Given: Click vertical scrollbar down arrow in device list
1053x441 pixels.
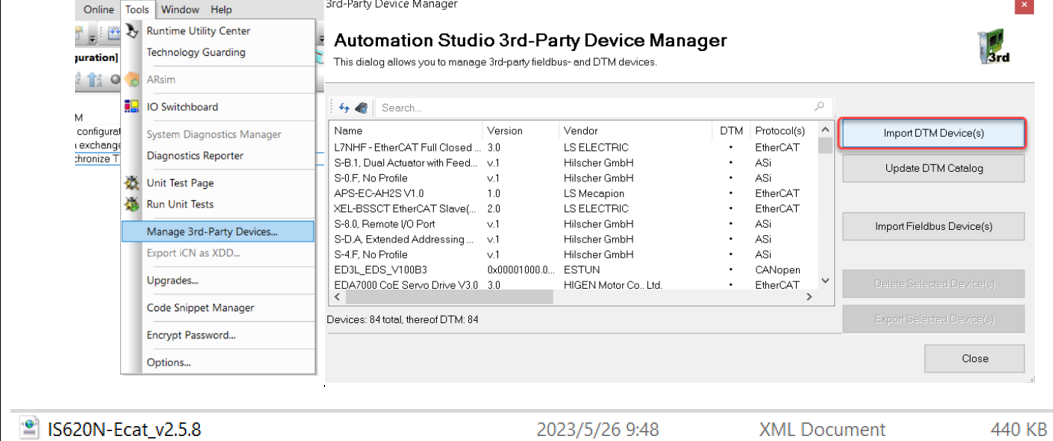Looking at the screenshot, I should point(825,281).
